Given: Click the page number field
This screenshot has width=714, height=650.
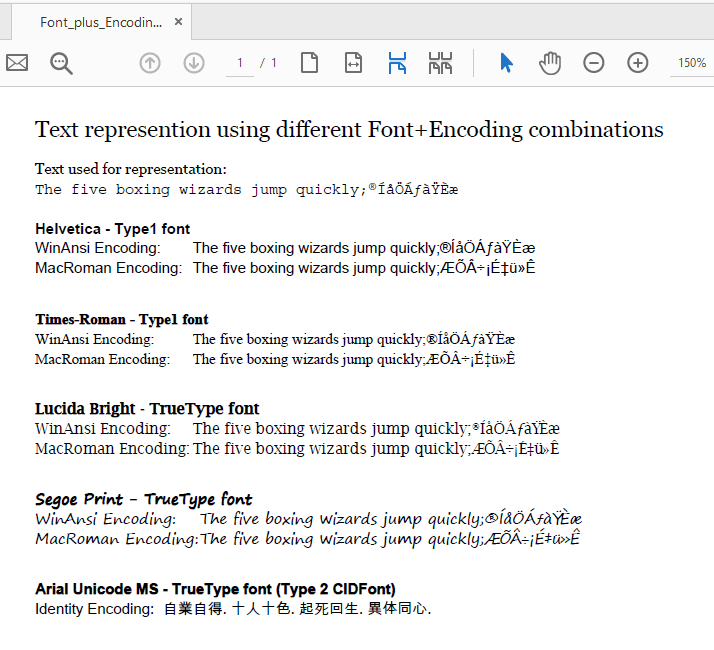Looking at the screenshot, I should point(240,63).
